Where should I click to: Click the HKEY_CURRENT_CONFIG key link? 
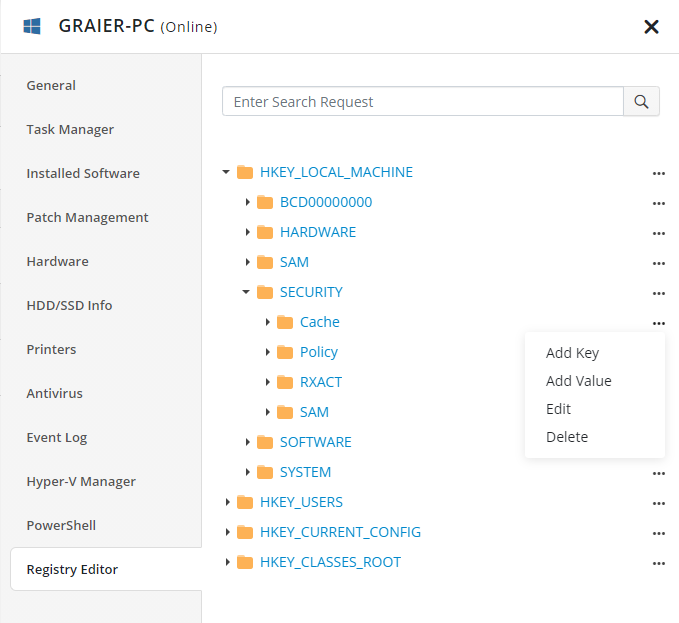pos(340,532)
